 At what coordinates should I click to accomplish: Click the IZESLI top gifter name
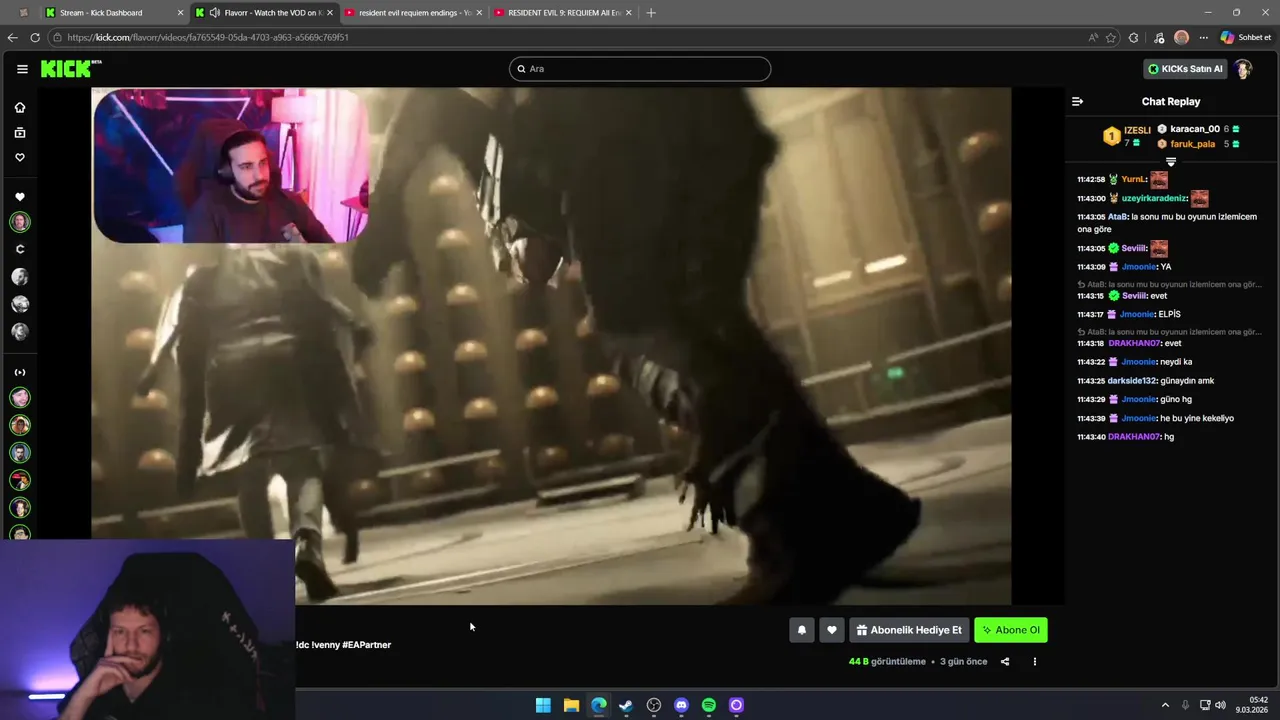pyautogui.click(x=1137, y=130)
